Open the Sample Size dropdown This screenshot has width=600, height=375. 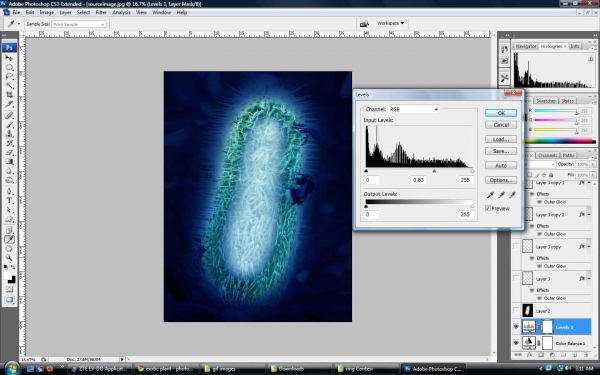[78, 24]
